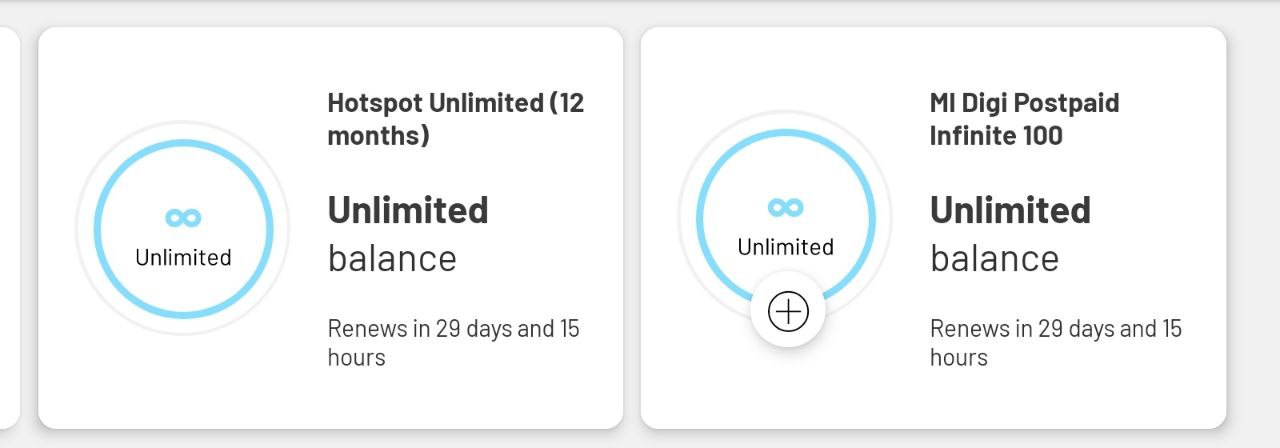Click 'Unlimited' label inside Postpaid circle

(786, 247)
